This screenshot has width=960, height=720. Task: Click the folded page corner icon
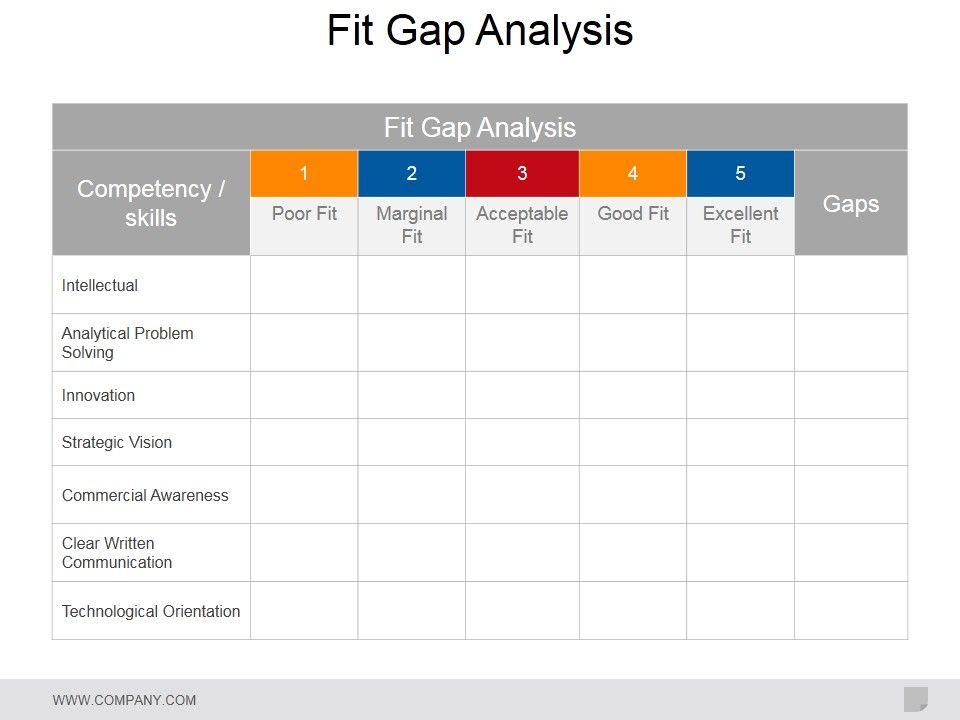tap(915, 699)
